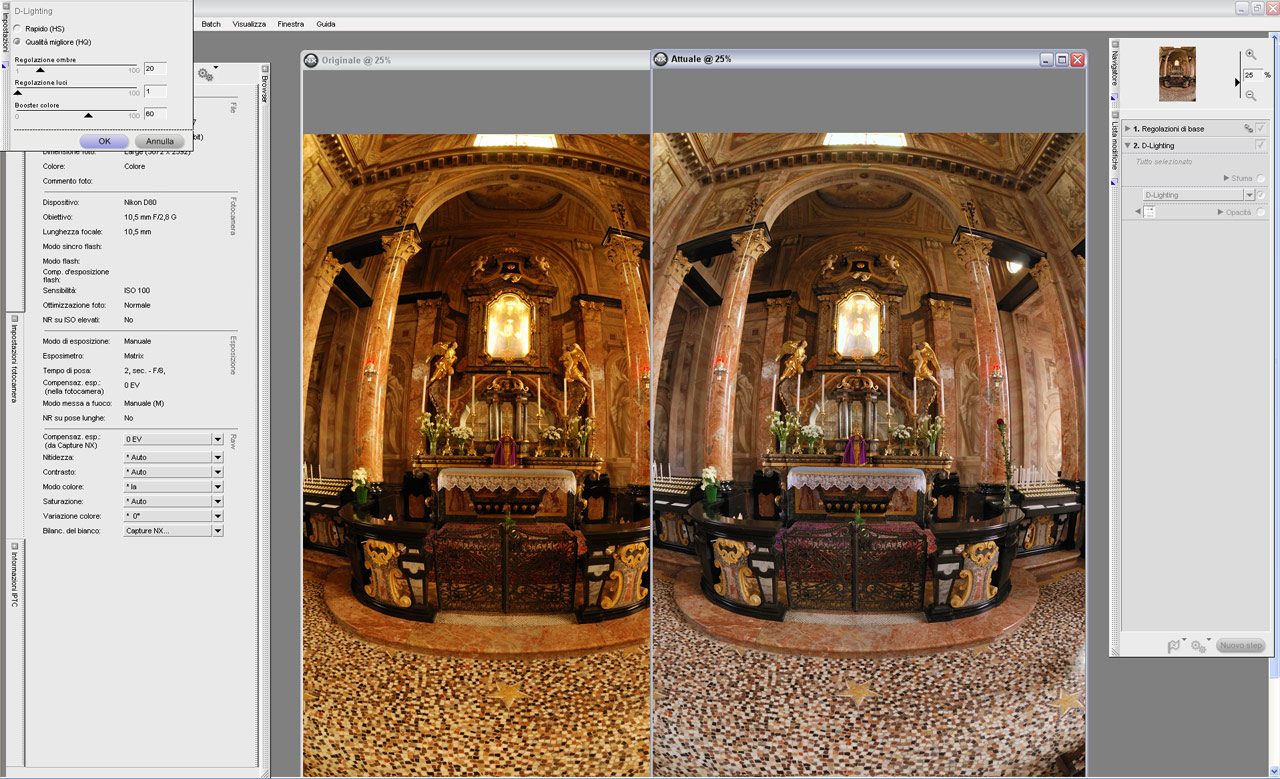Image resolution: width=1280 pixels, height=779 pixels.
Task: Click the link icon on Regolazioni di base
Action: coord(1248,129)
